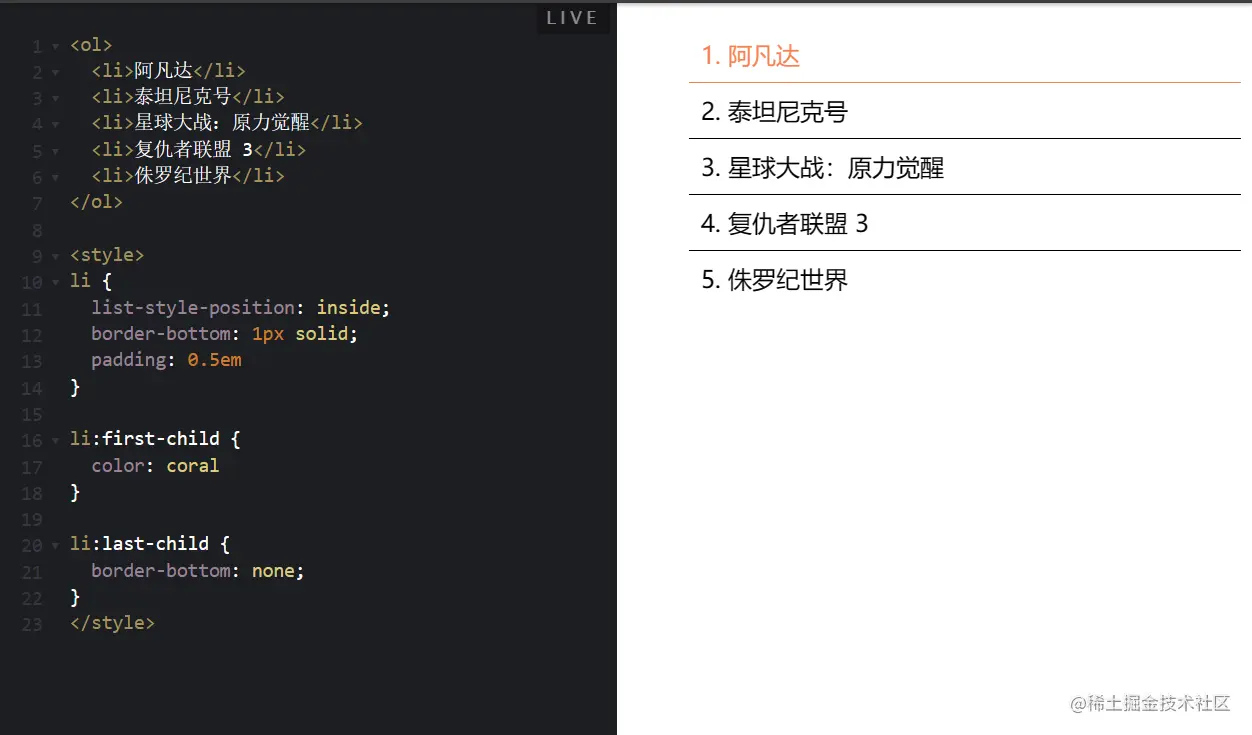Image resolution: width=1252 pixels, height=735 pixels.
Task: Toggle the LIVE preview button
Action: point(573,18)
